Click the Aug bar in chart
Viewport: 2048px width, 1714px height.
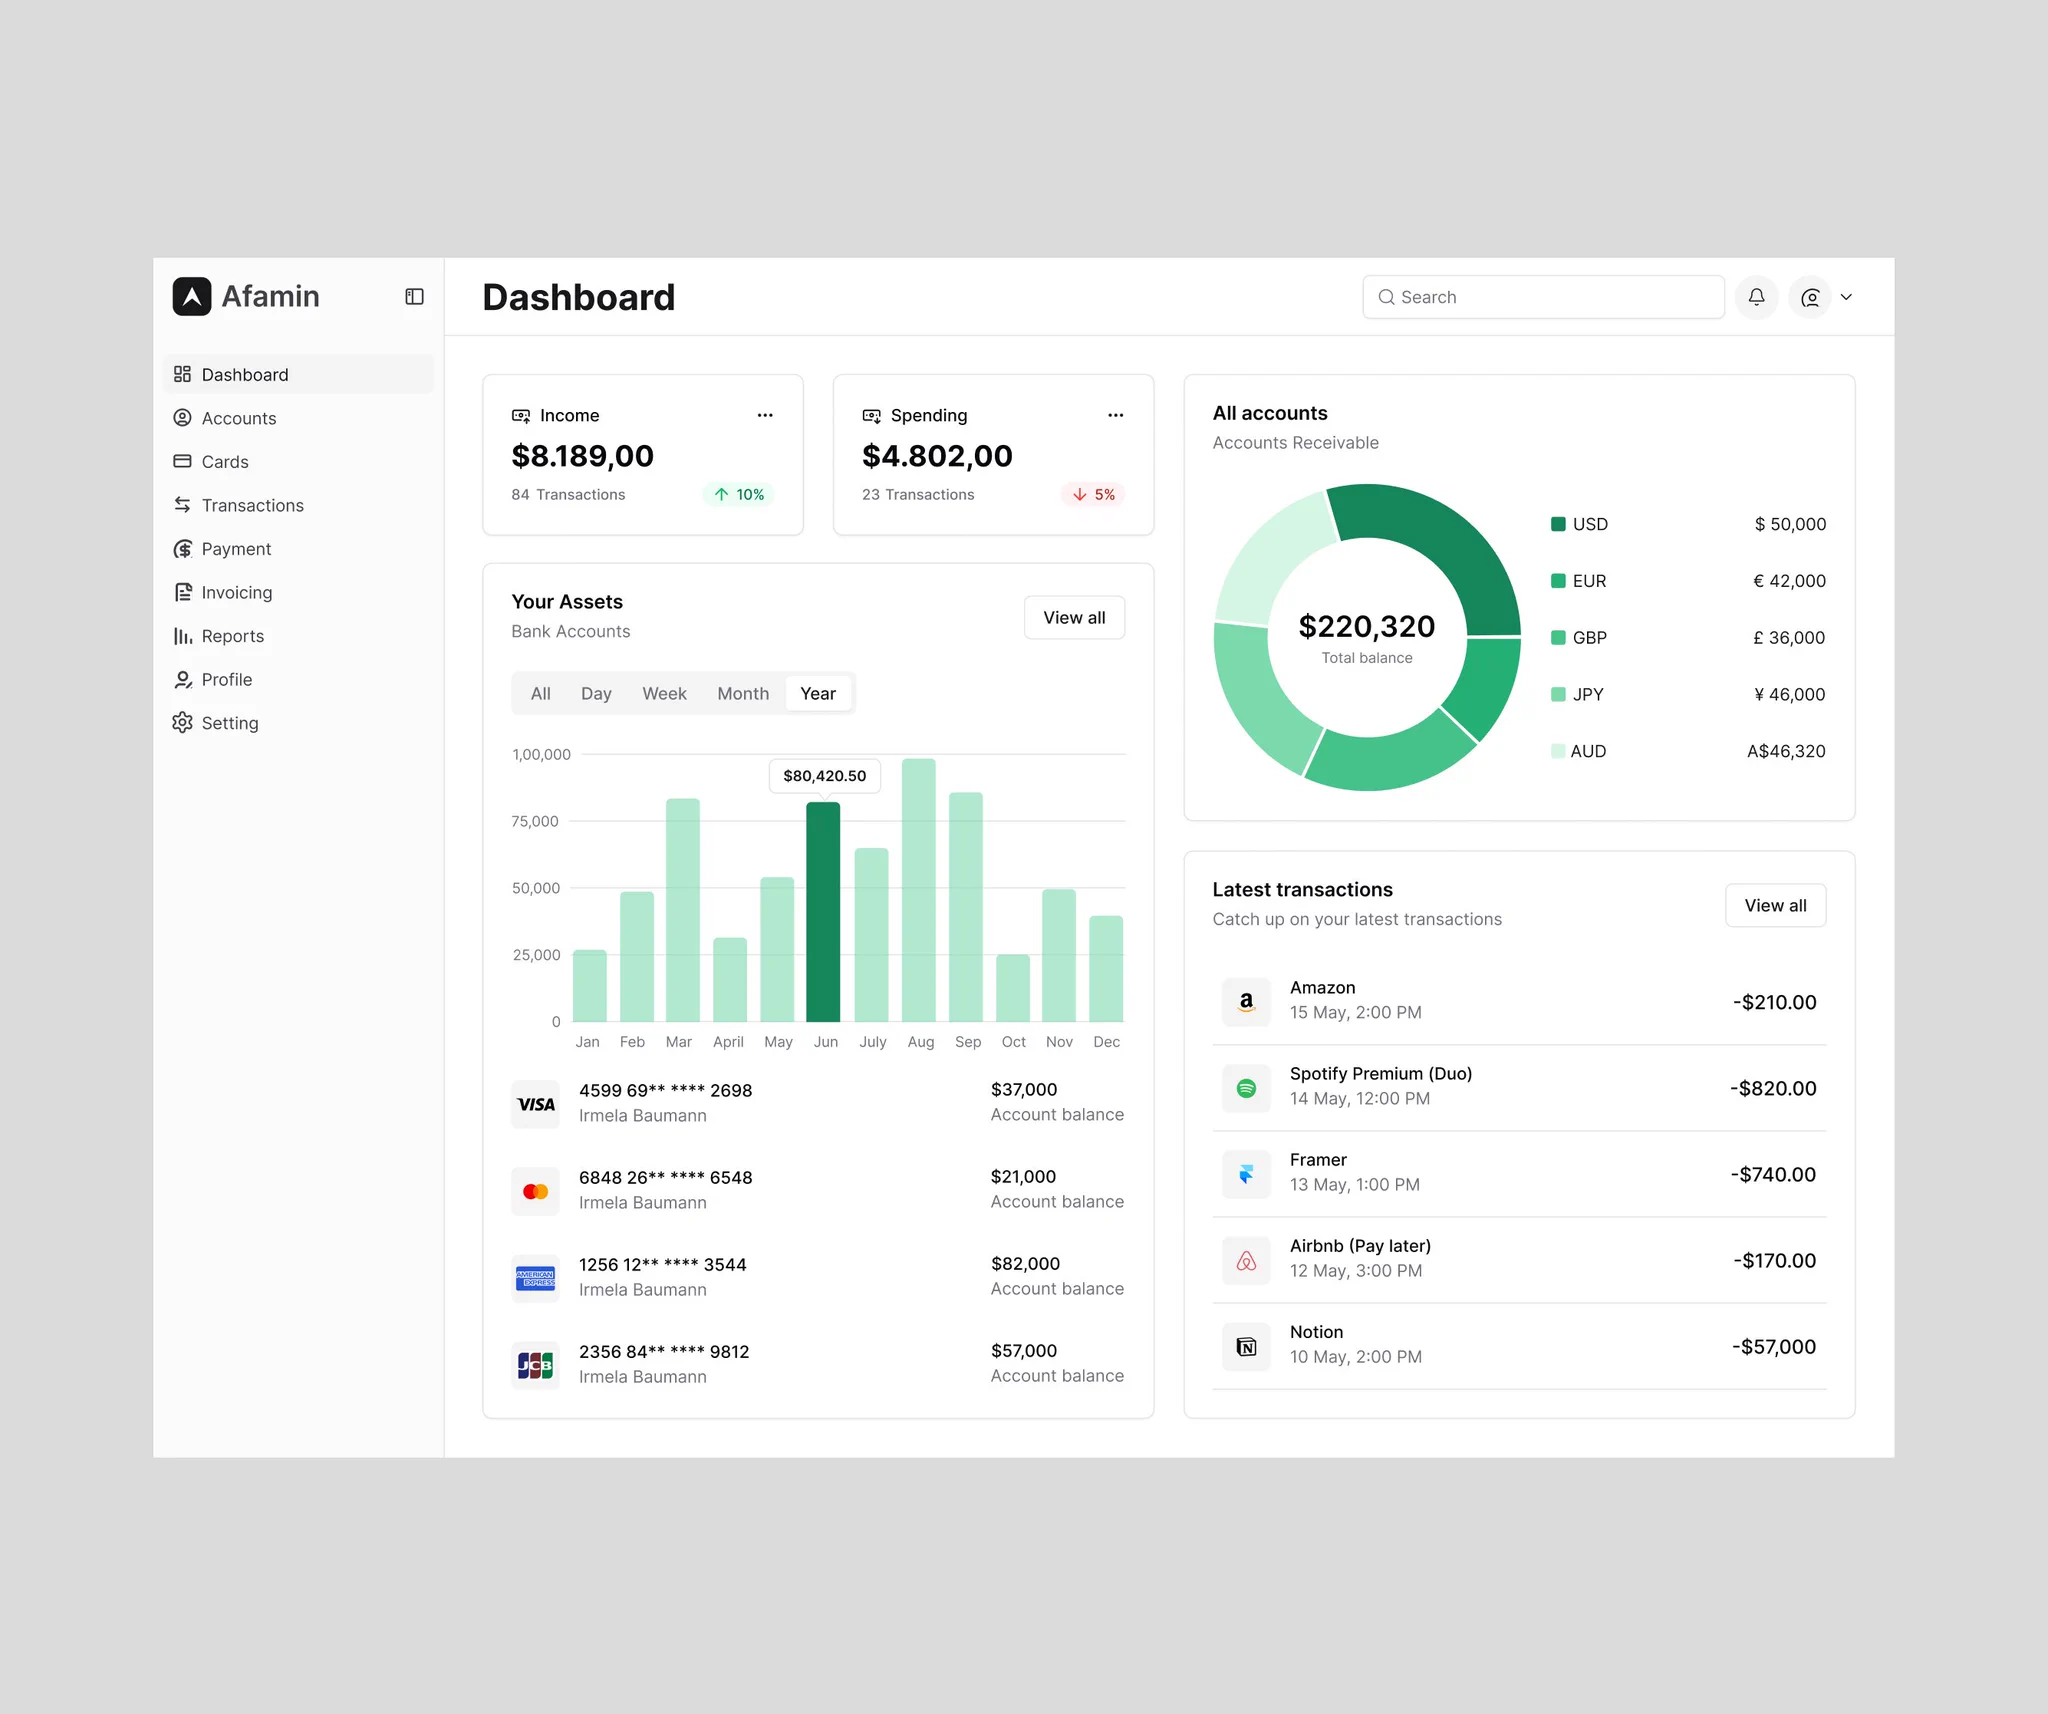point(919,889)
